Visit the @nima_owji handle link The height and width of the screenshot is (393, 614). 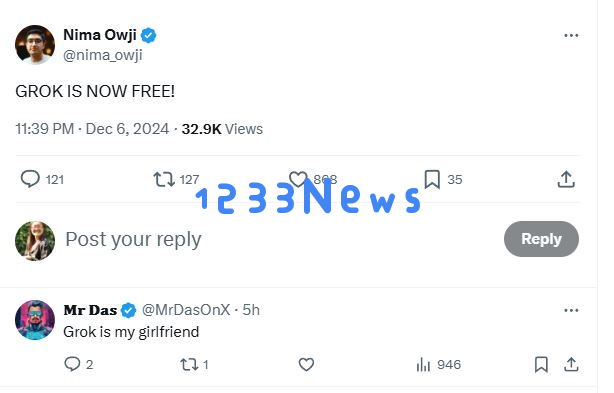coord(103,55)
